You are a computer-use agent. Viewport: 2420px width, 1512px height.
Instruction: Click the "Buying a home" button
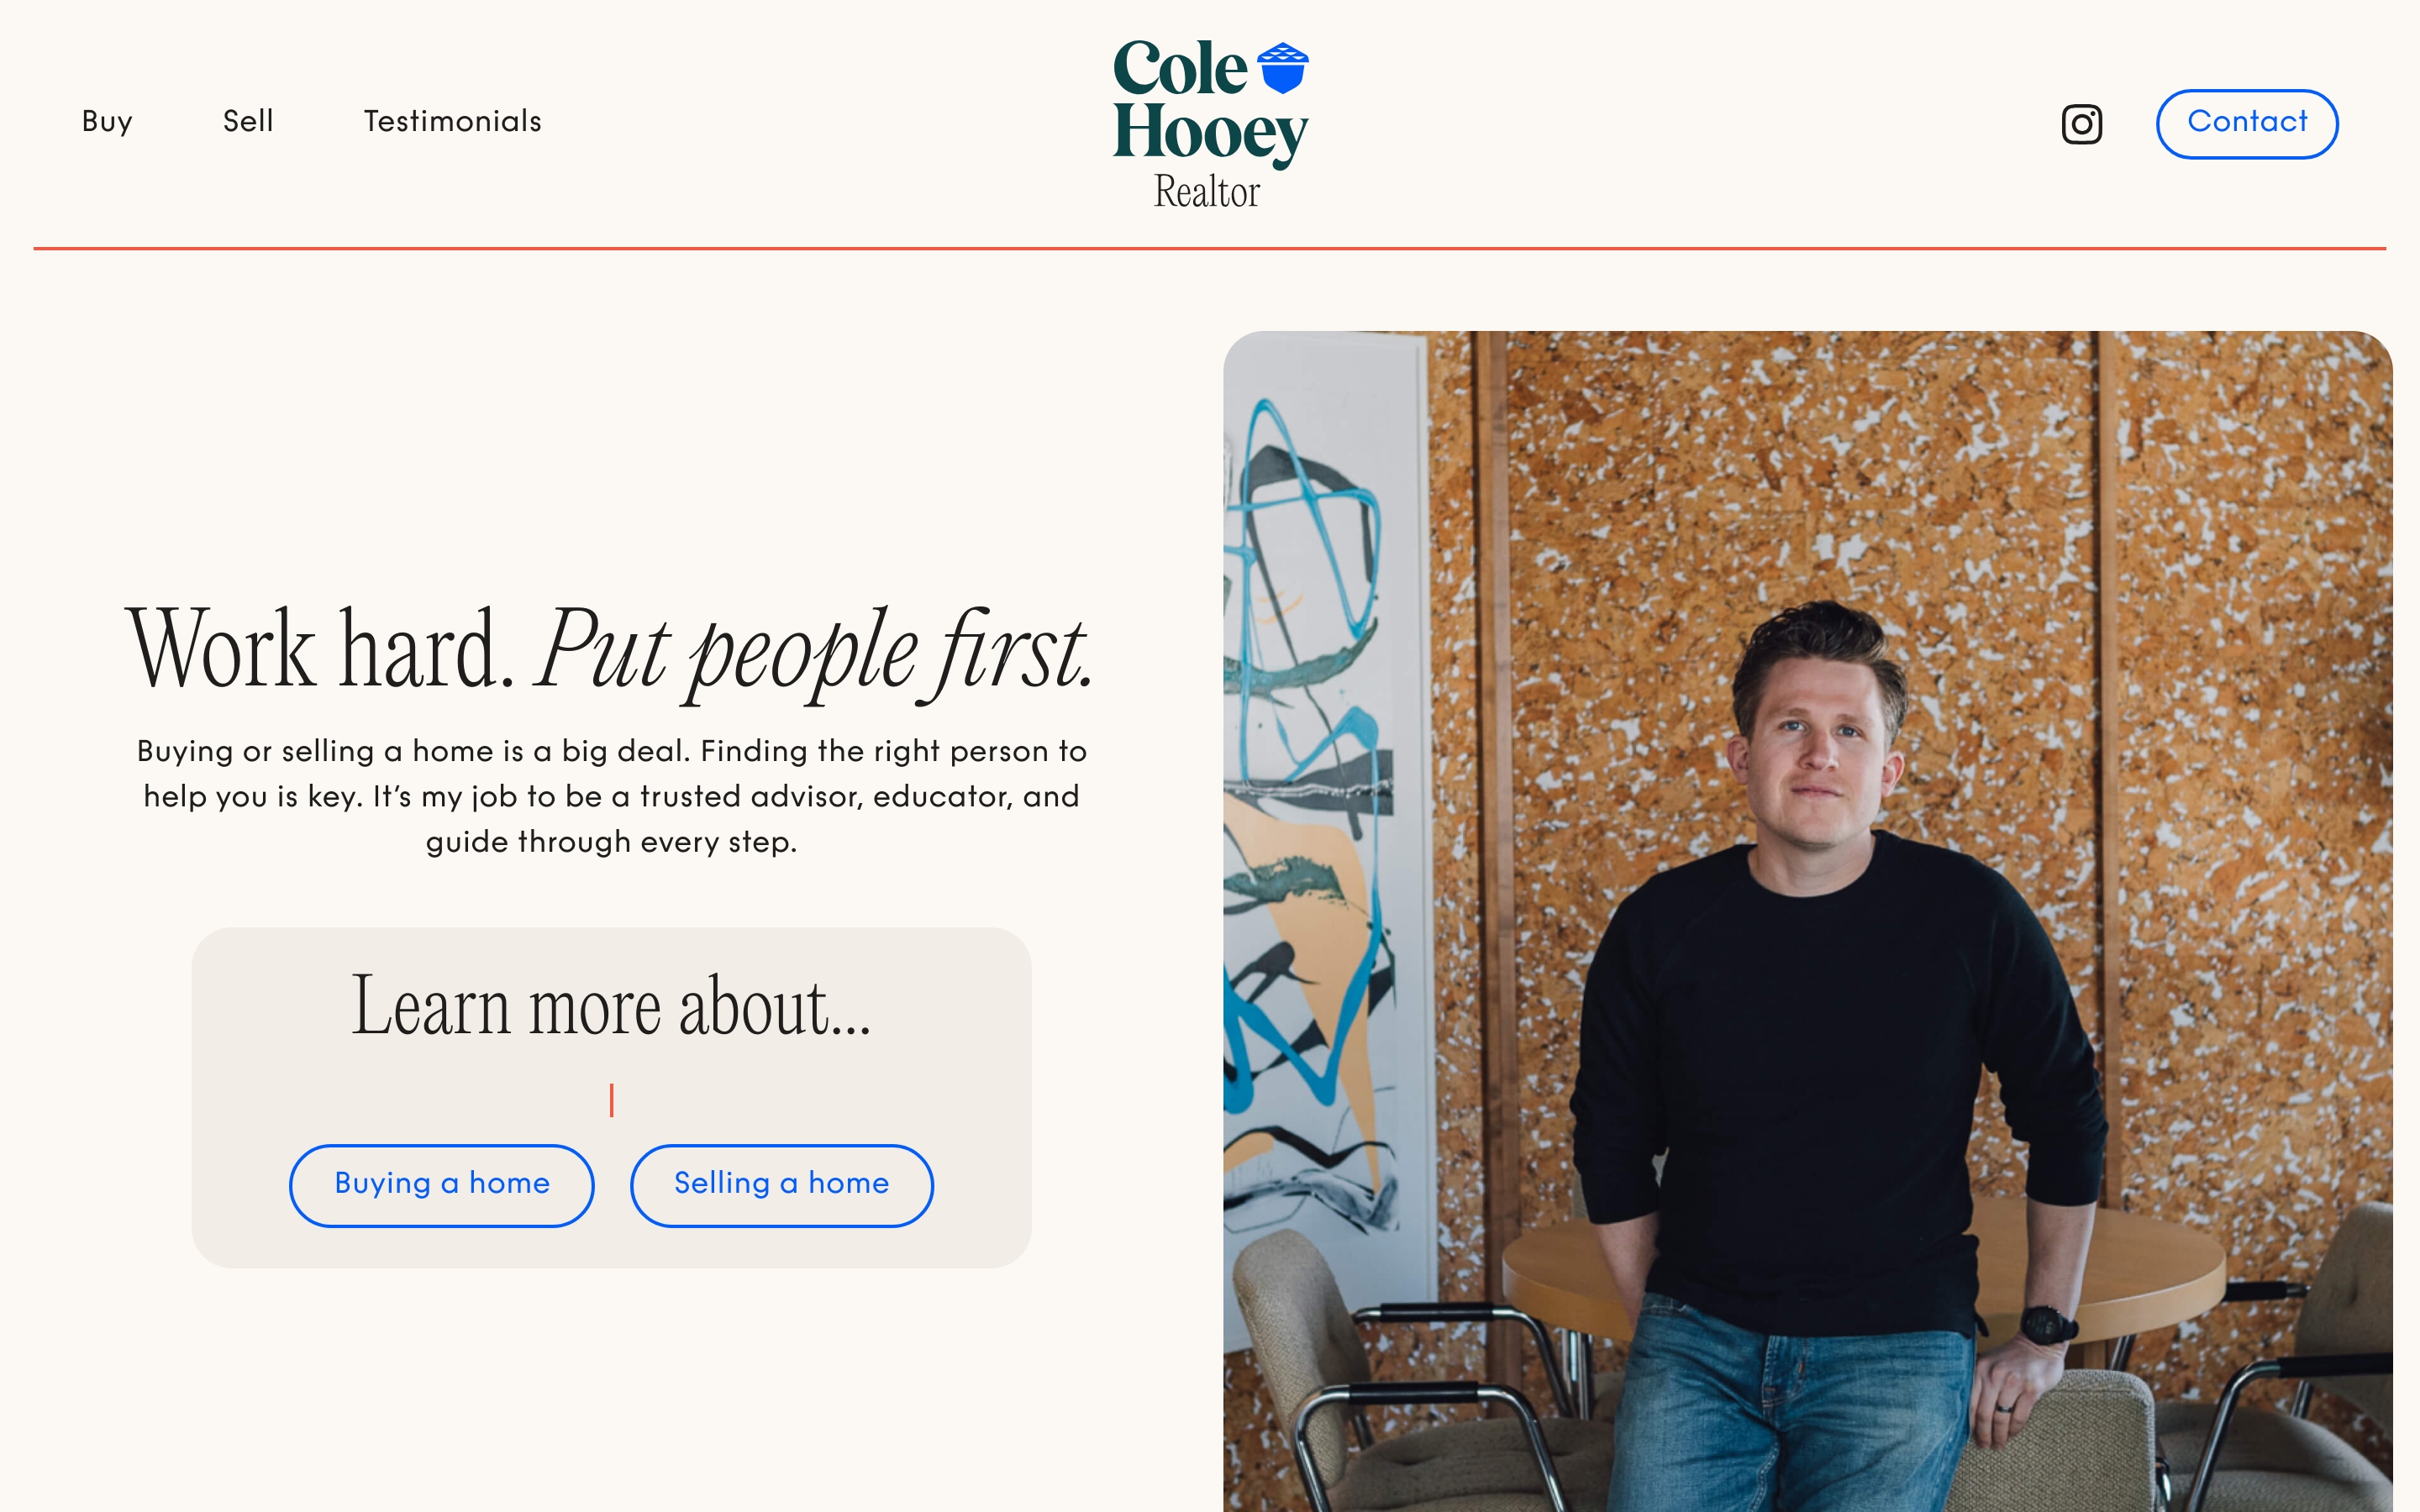441,1184
